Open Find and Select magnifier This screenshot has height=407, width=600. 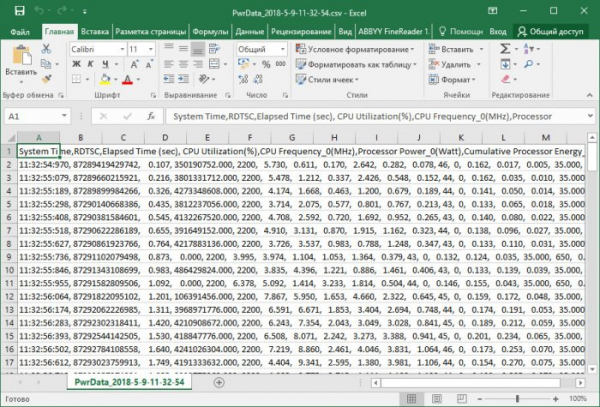tap(528, 64)
